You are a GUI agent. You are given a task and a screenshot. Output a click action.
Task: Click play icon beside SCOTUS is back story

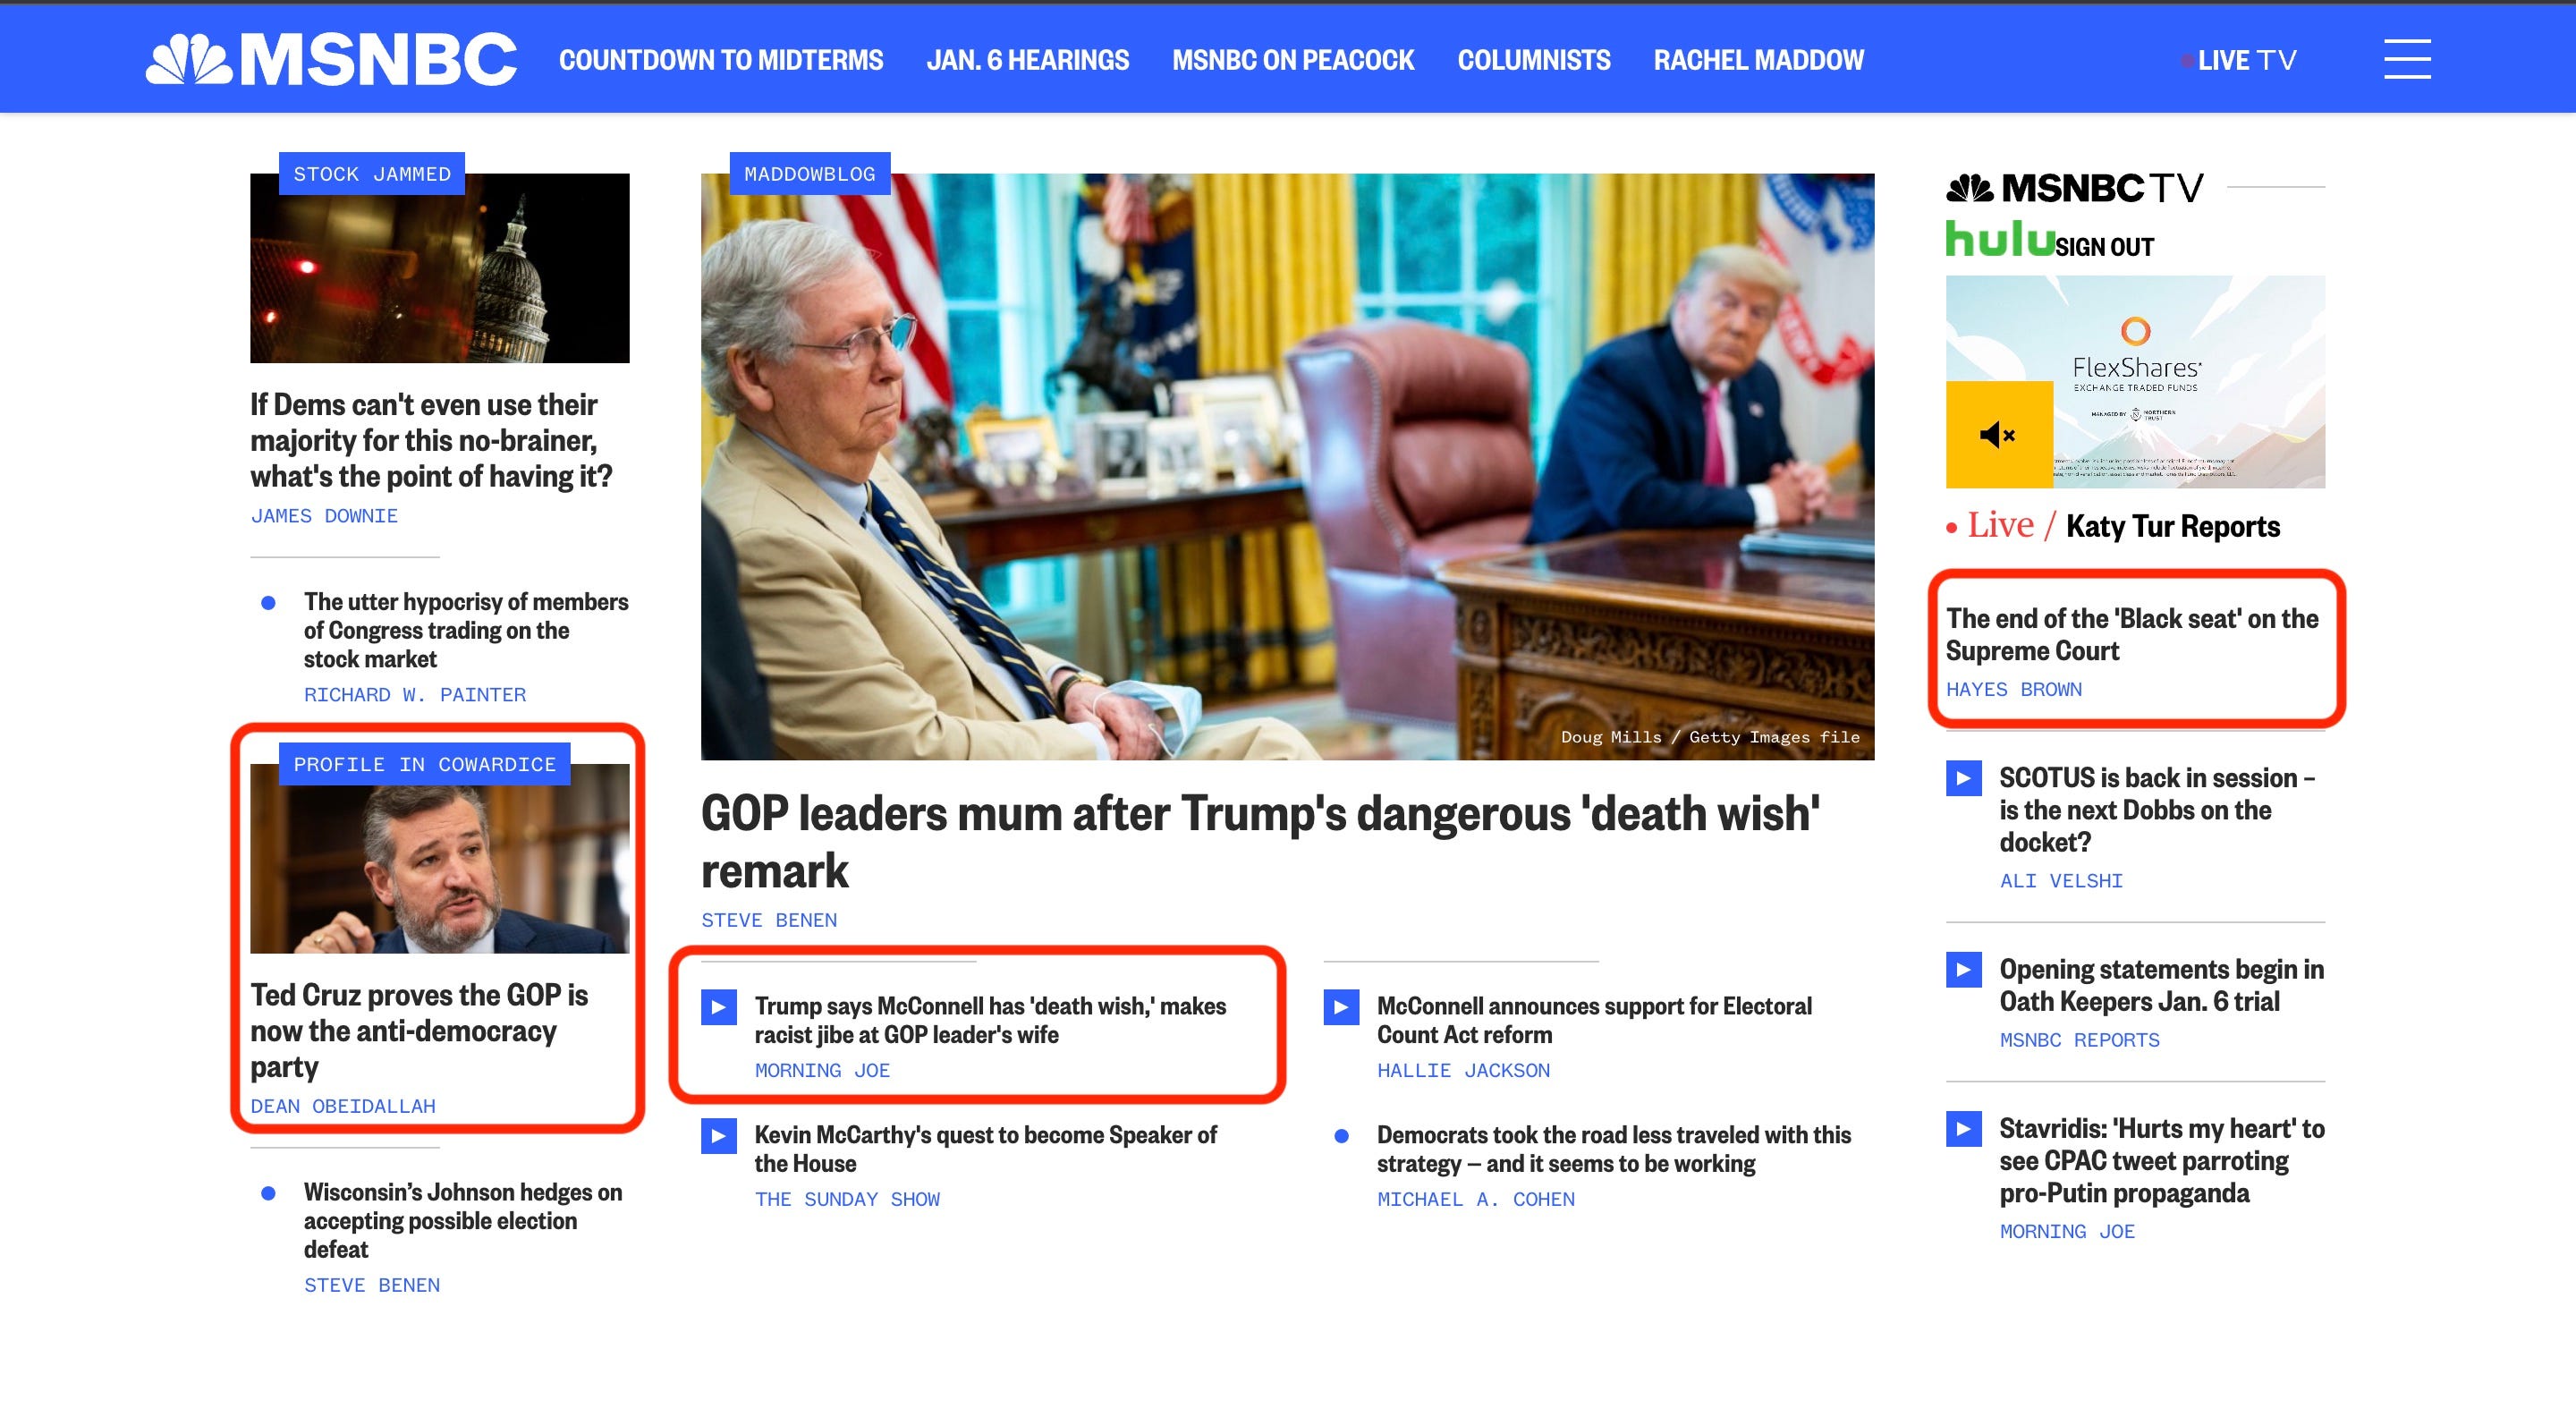click(x=1963, y=778)
